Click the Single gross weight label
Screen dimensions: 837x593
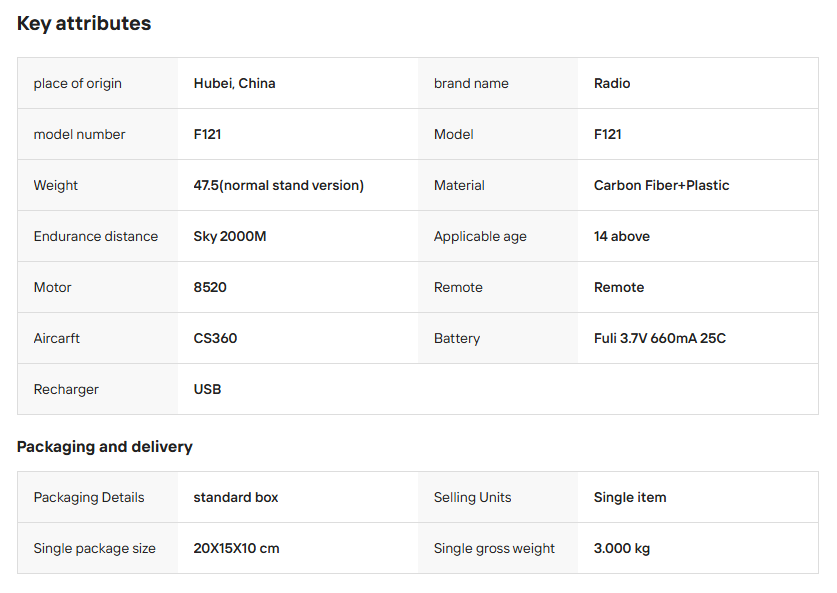point(494,548)
